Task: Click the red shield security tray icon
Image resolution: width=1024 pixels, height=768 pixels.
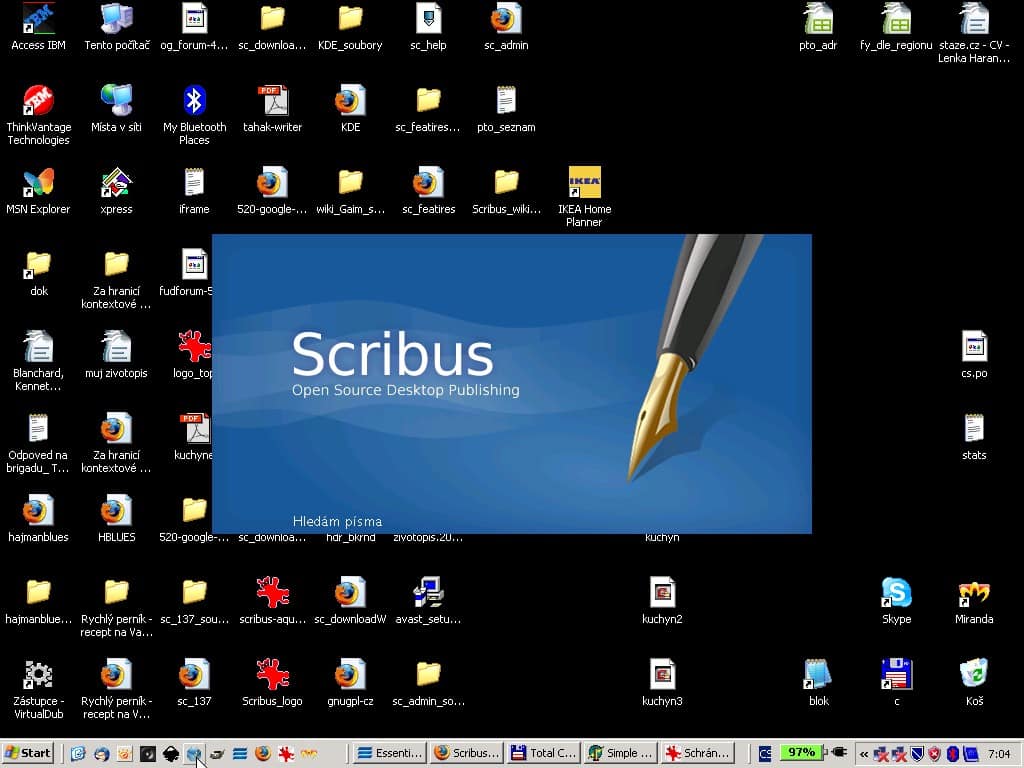Action: 935,754
